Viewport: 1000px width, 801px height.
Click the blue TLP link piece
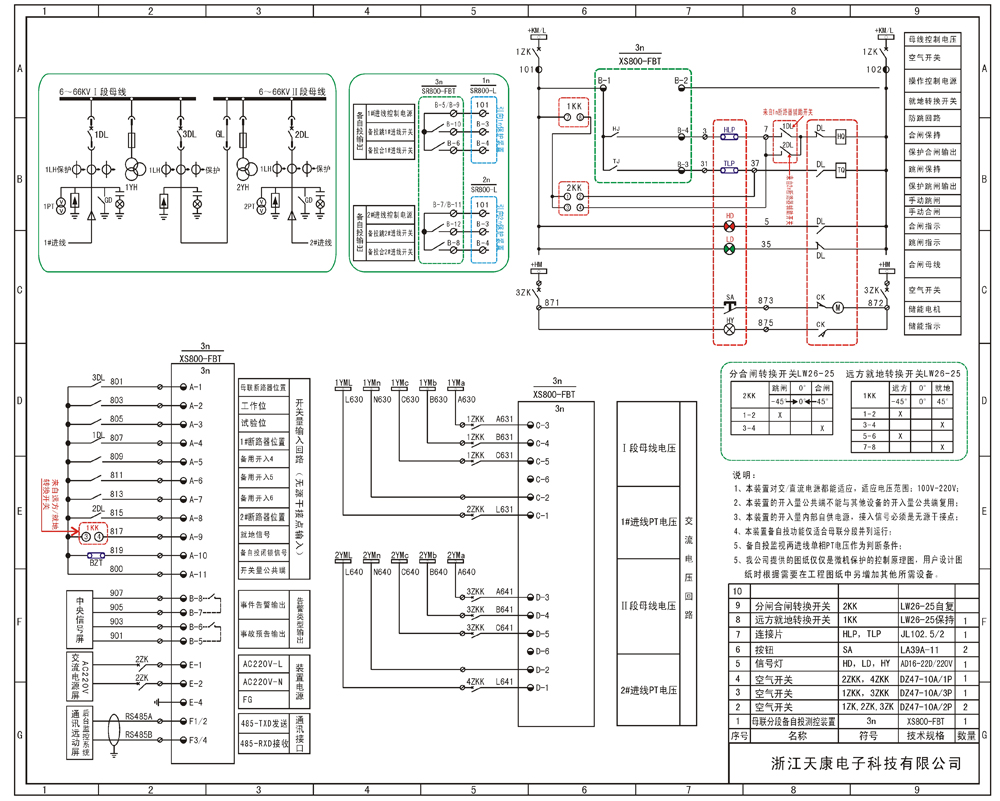pos(730,170)
